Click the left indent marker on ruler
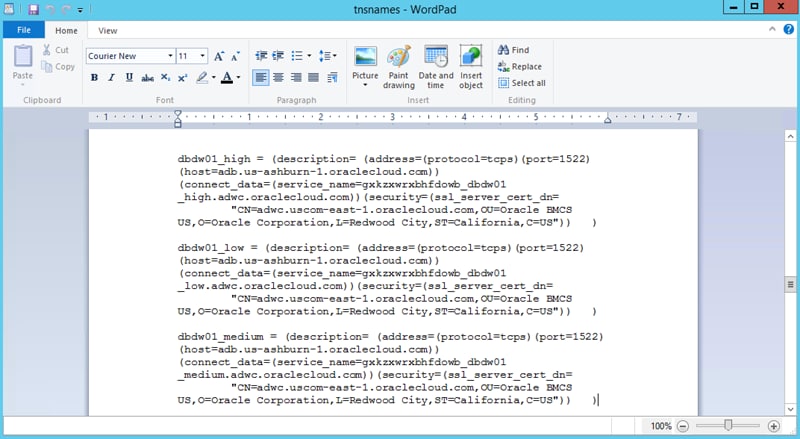This screenshot has width=800, height=439. point(178,118)
